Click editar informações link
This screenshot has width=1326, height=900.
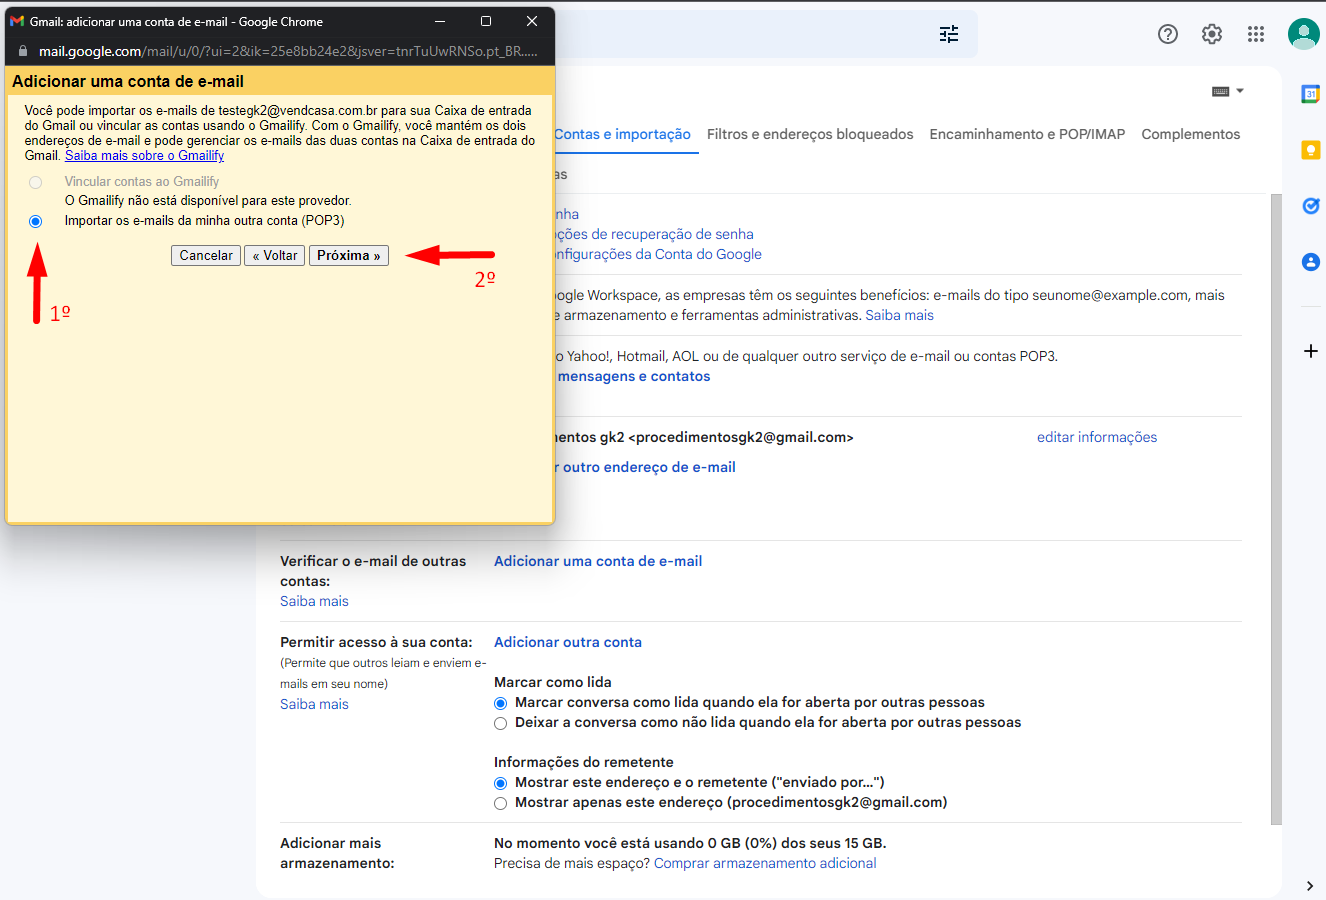click(x=1097, y=437)
